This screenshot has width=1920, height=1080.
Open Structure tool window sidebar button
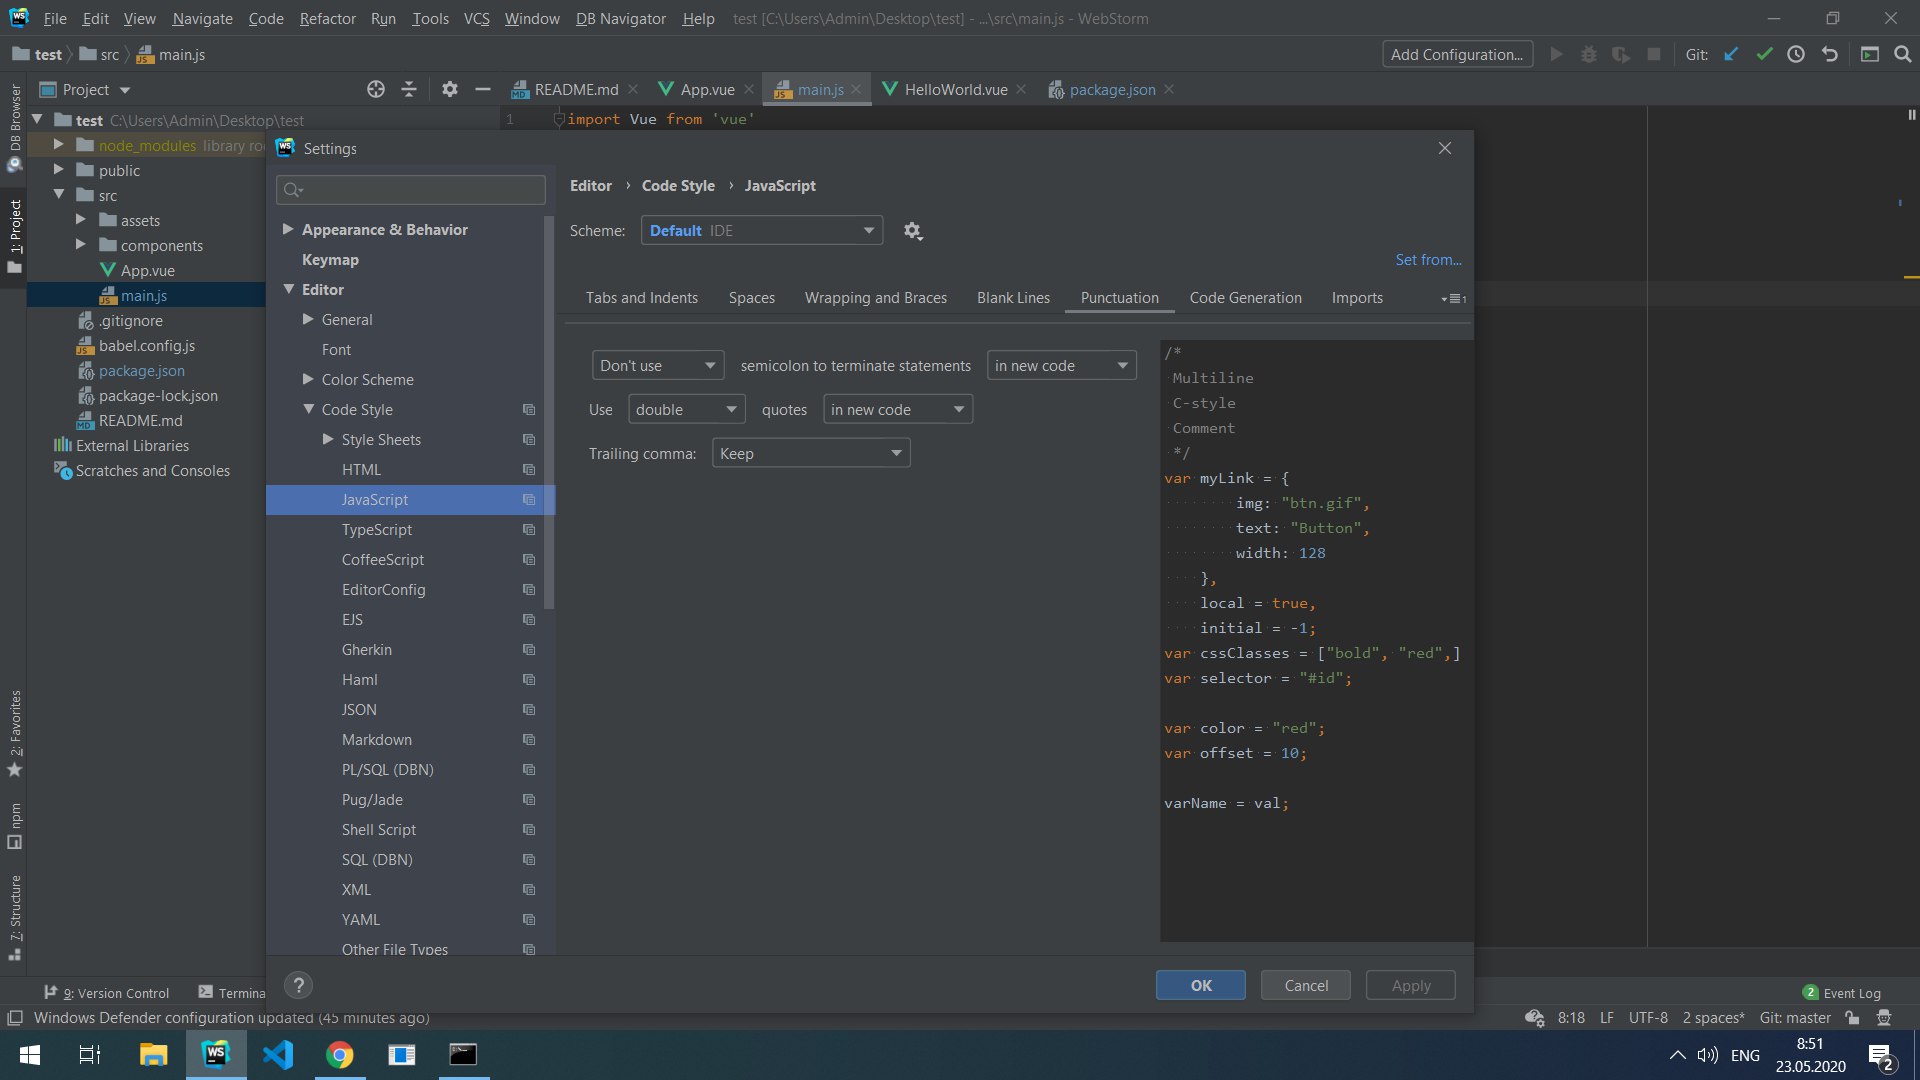(x=15, y=918)
